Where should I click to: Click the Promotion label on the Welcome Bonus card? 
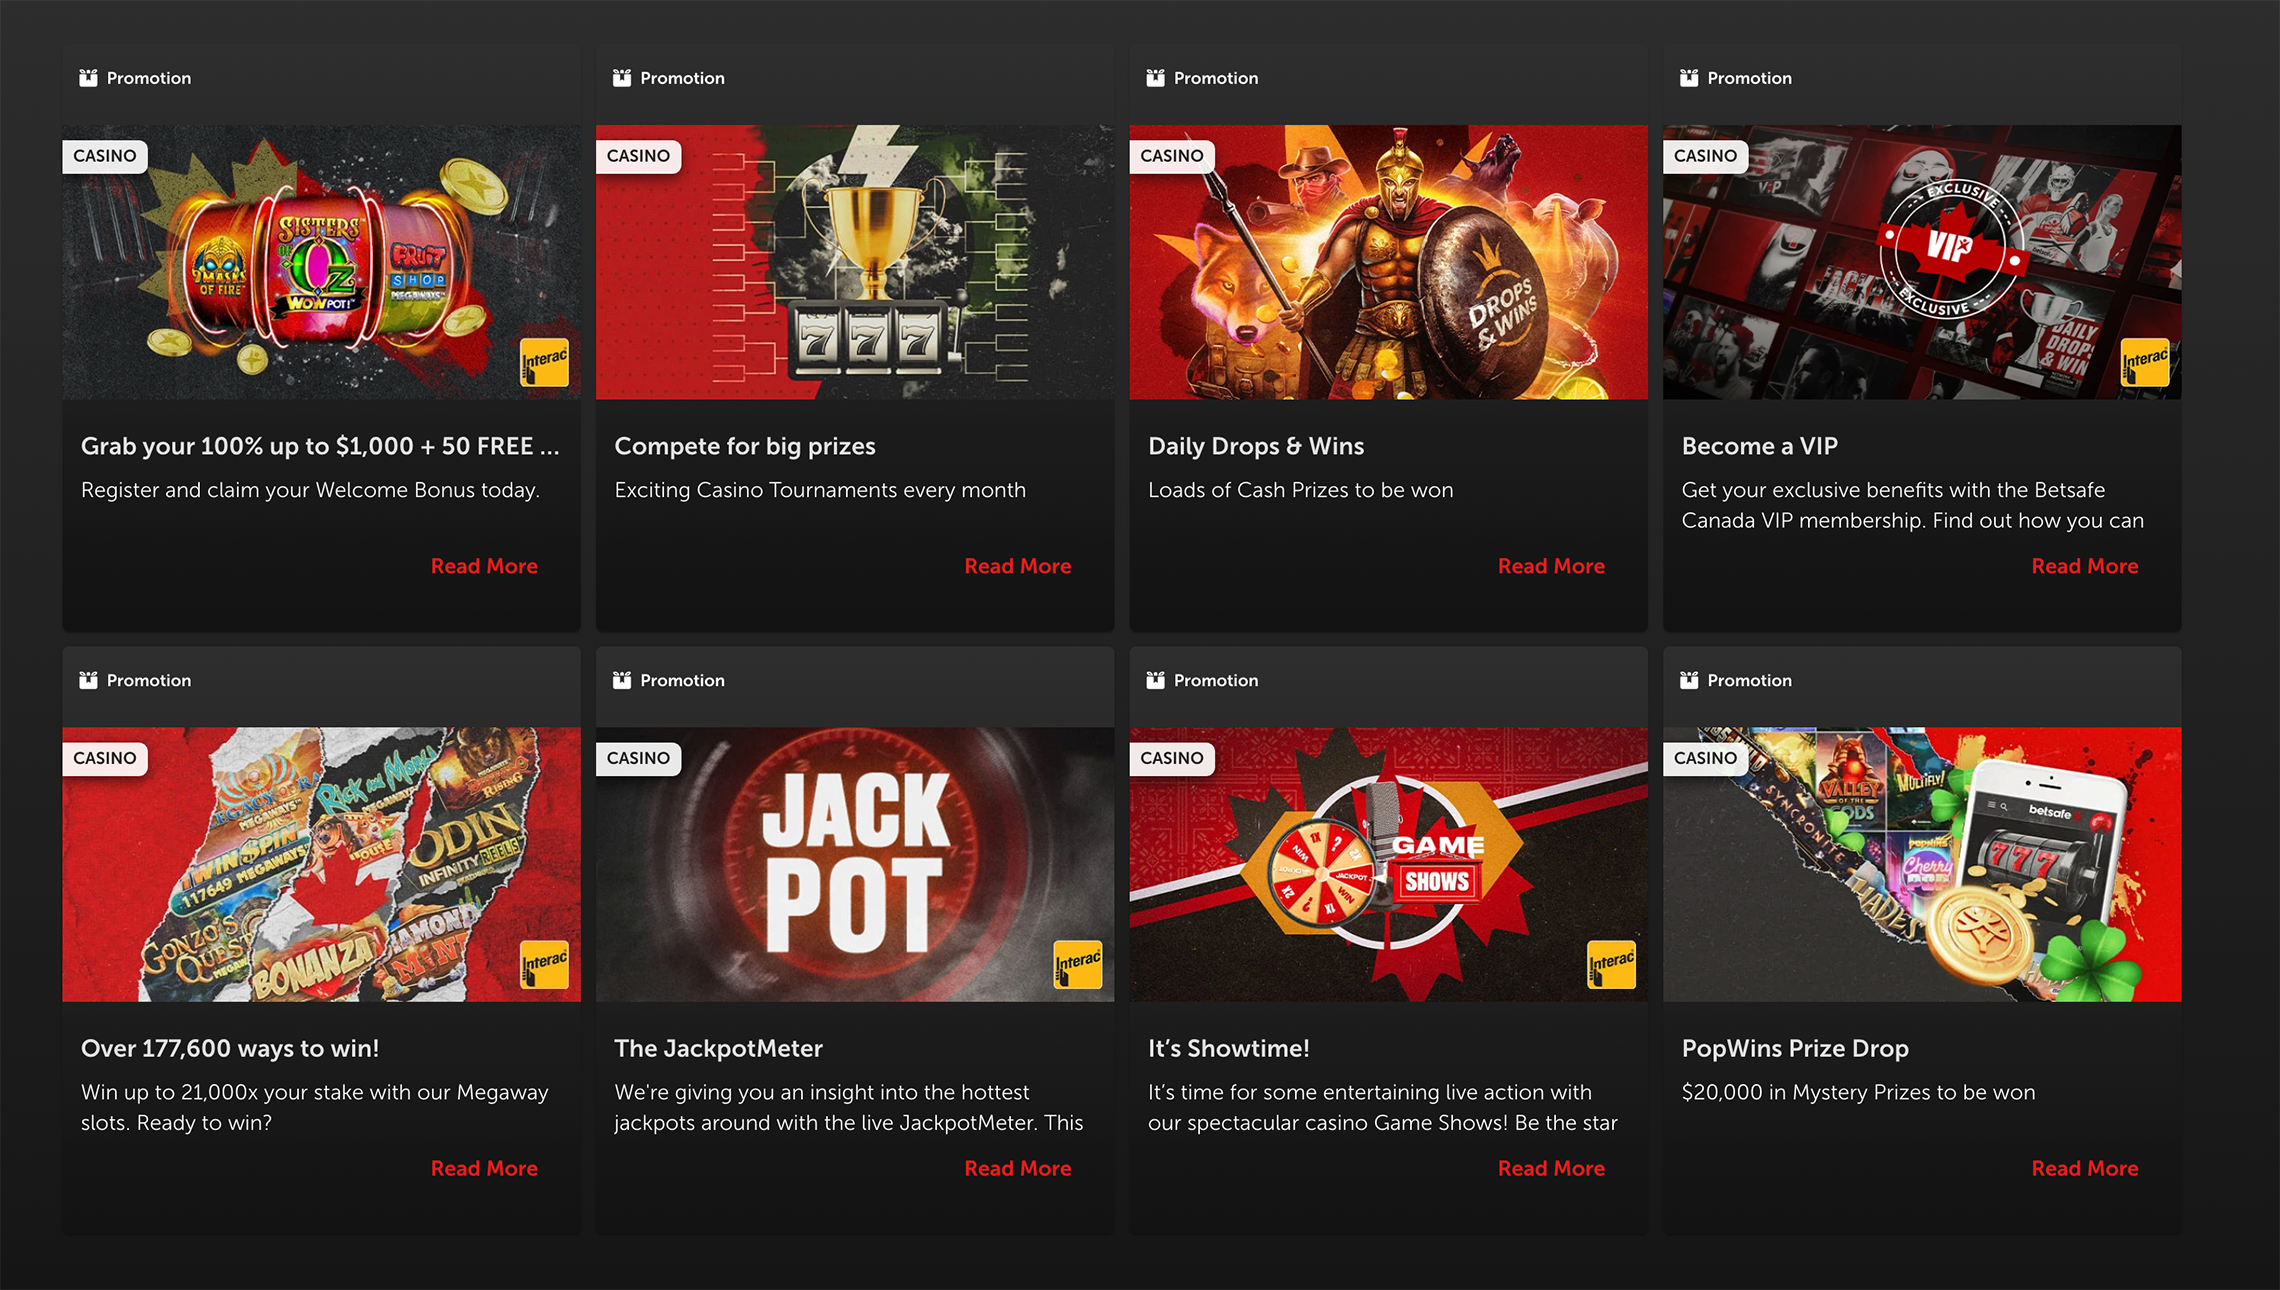point(149,78)
